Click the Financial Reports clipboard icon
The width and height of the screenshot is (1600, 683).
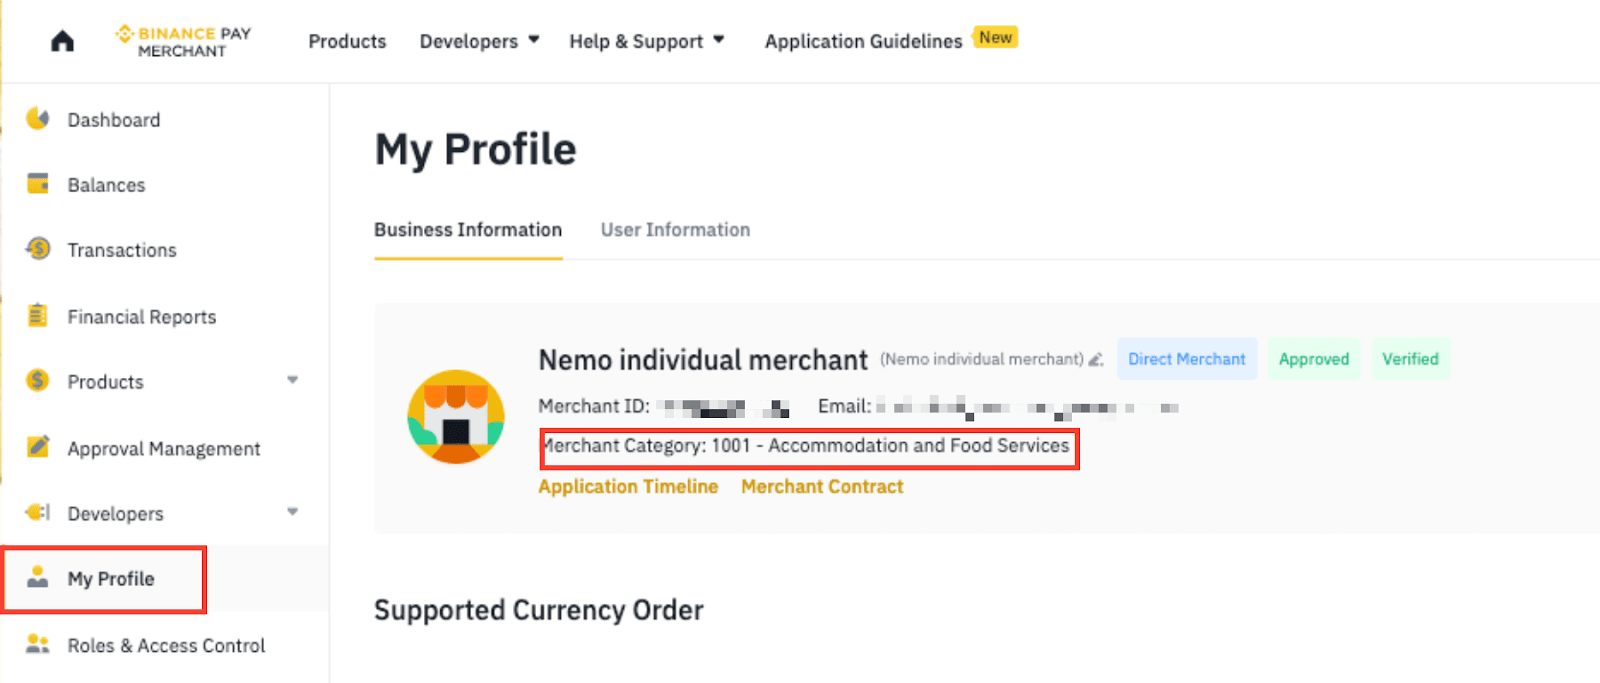[x=38, y=316]
